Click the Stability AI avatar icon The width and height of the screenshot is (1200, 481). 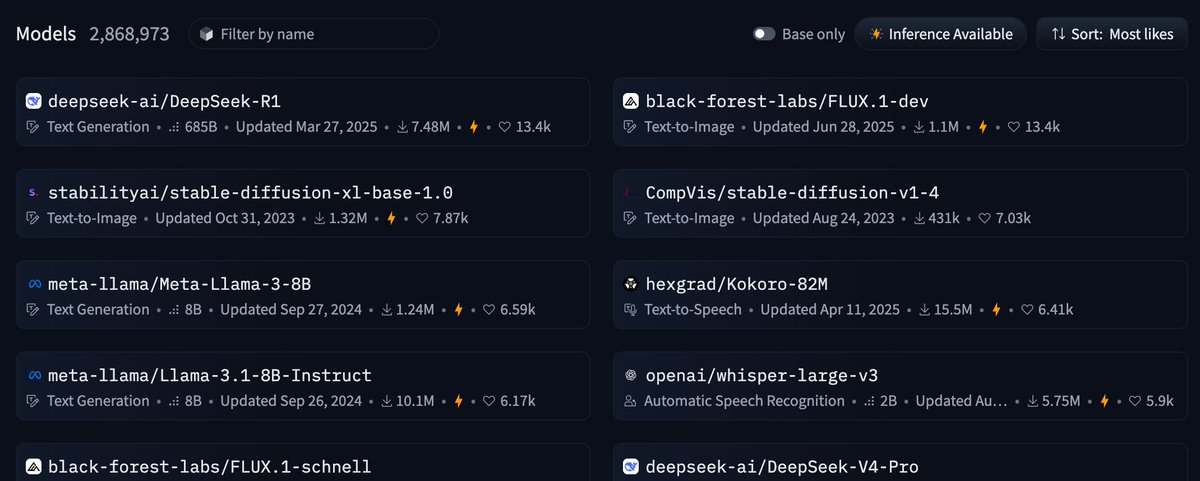click(x=33, y=192)
